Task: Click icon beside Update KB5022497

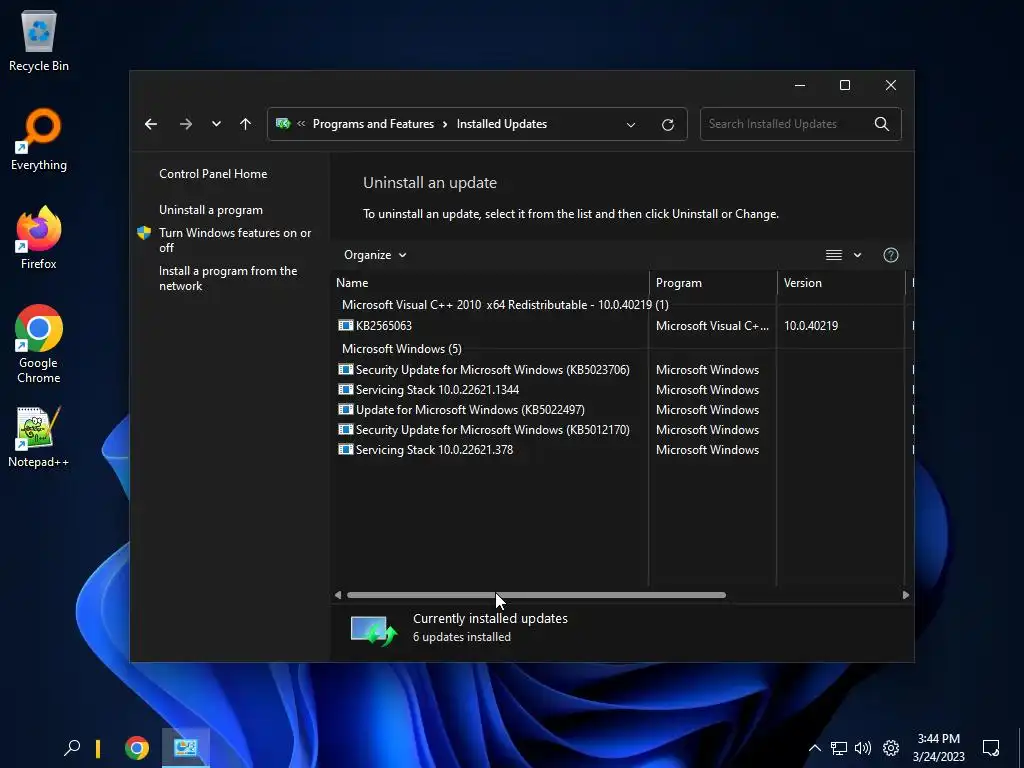Action: pos(345,409)
